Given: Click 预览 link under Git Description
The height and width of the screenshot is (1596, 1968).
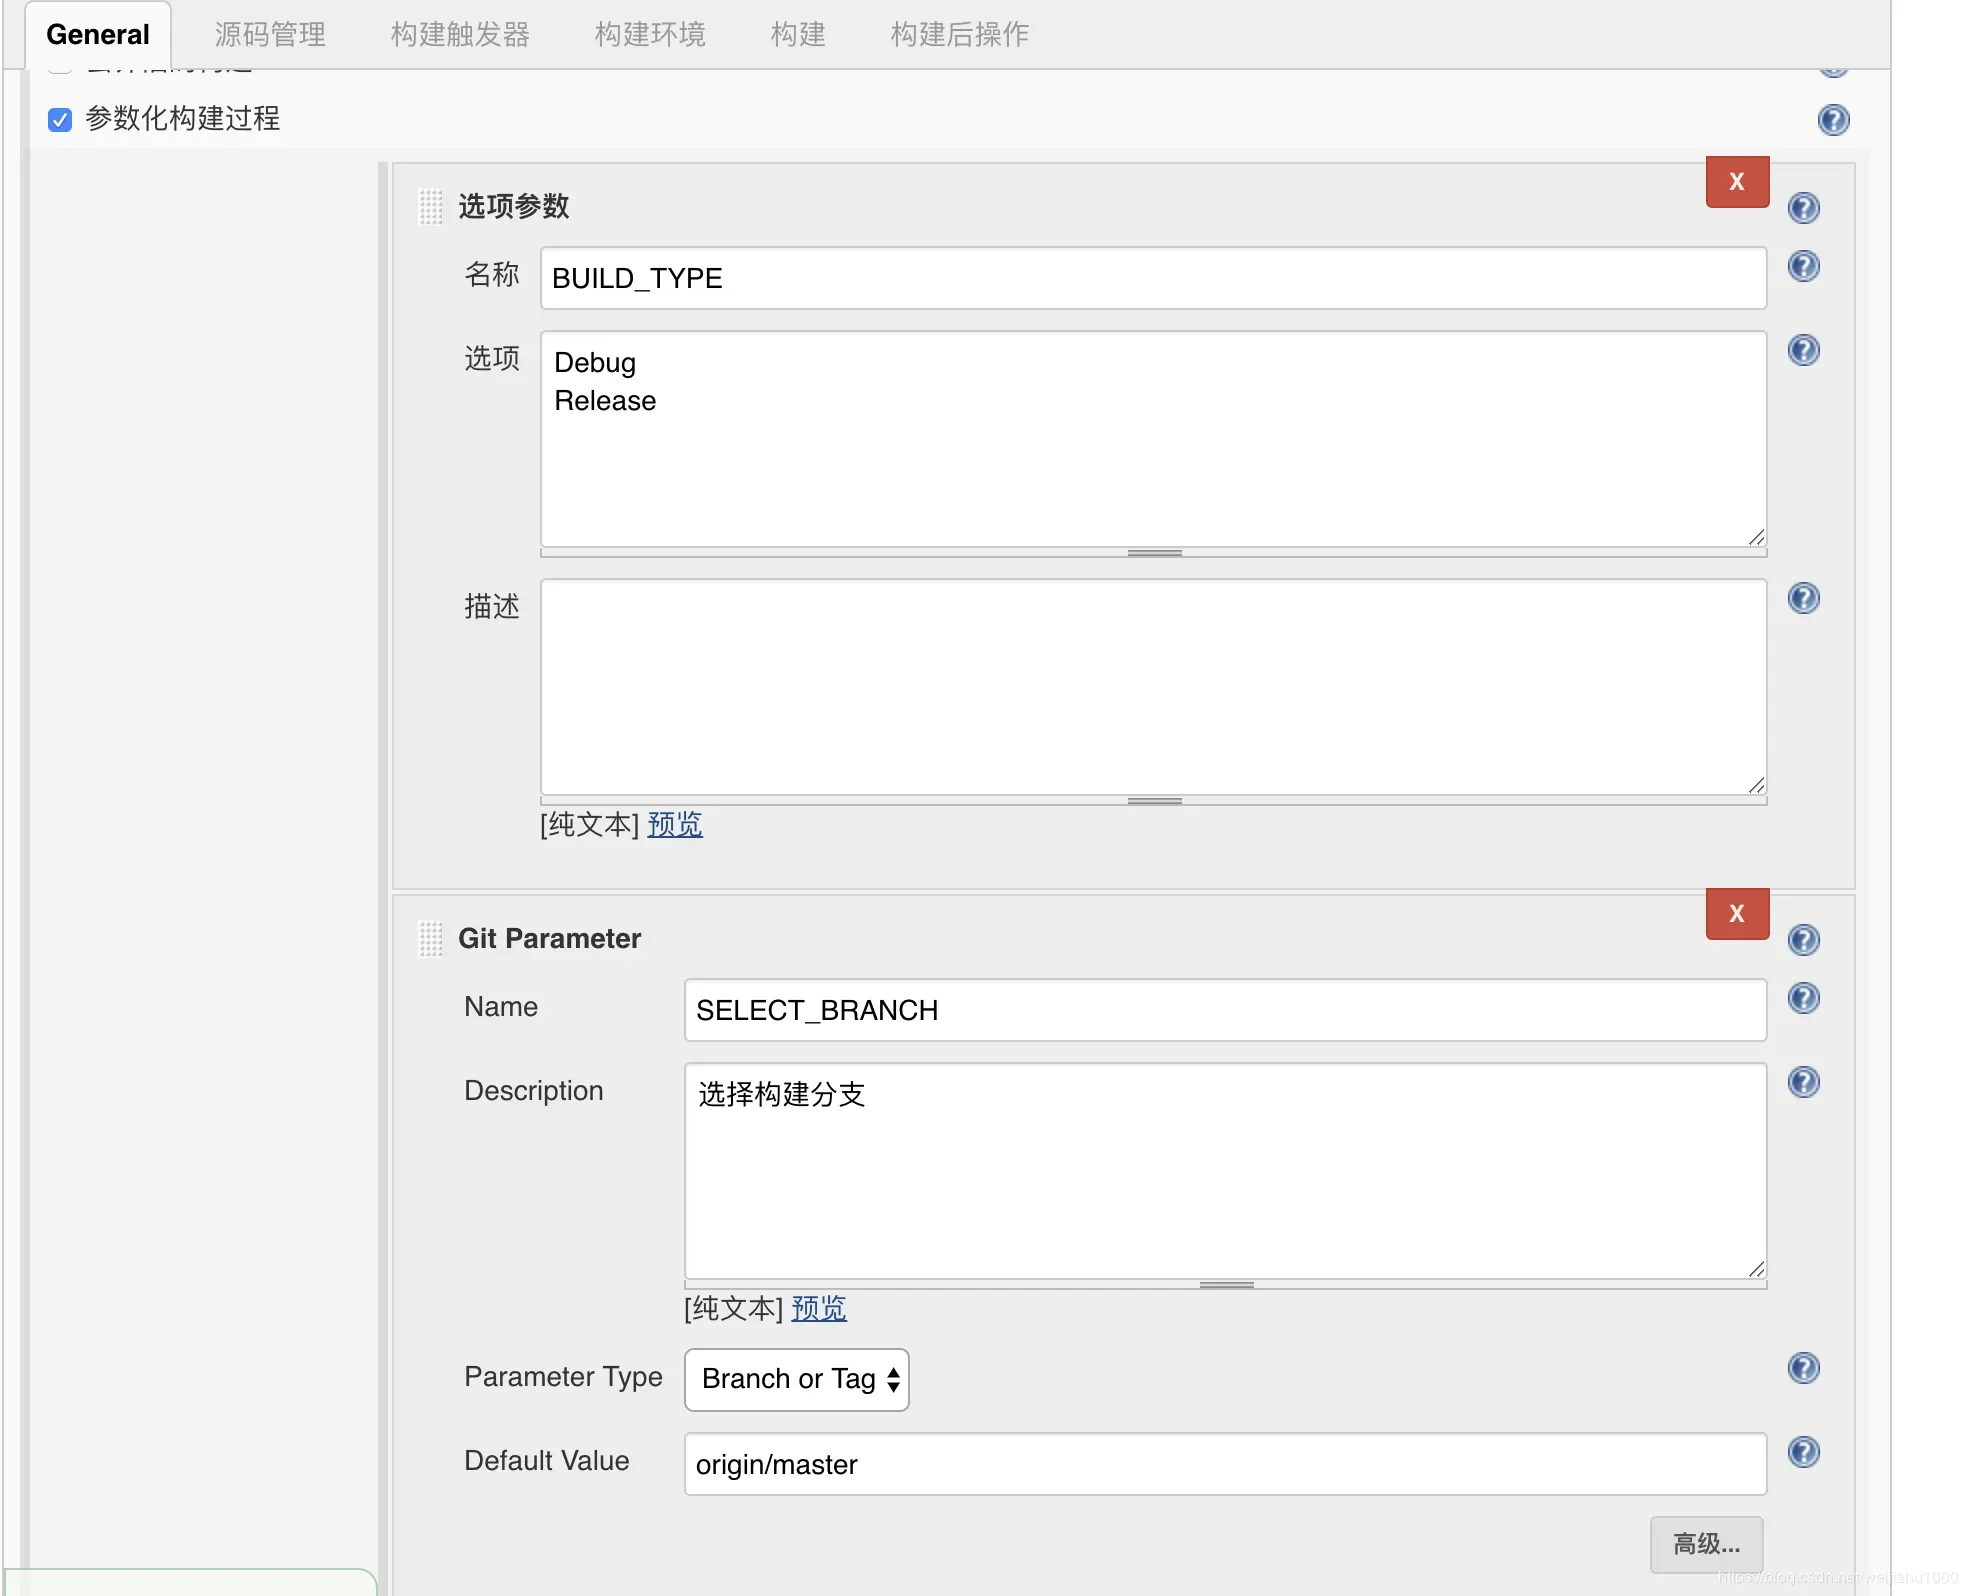Looking at the screenshot, I should [818, 1309].
